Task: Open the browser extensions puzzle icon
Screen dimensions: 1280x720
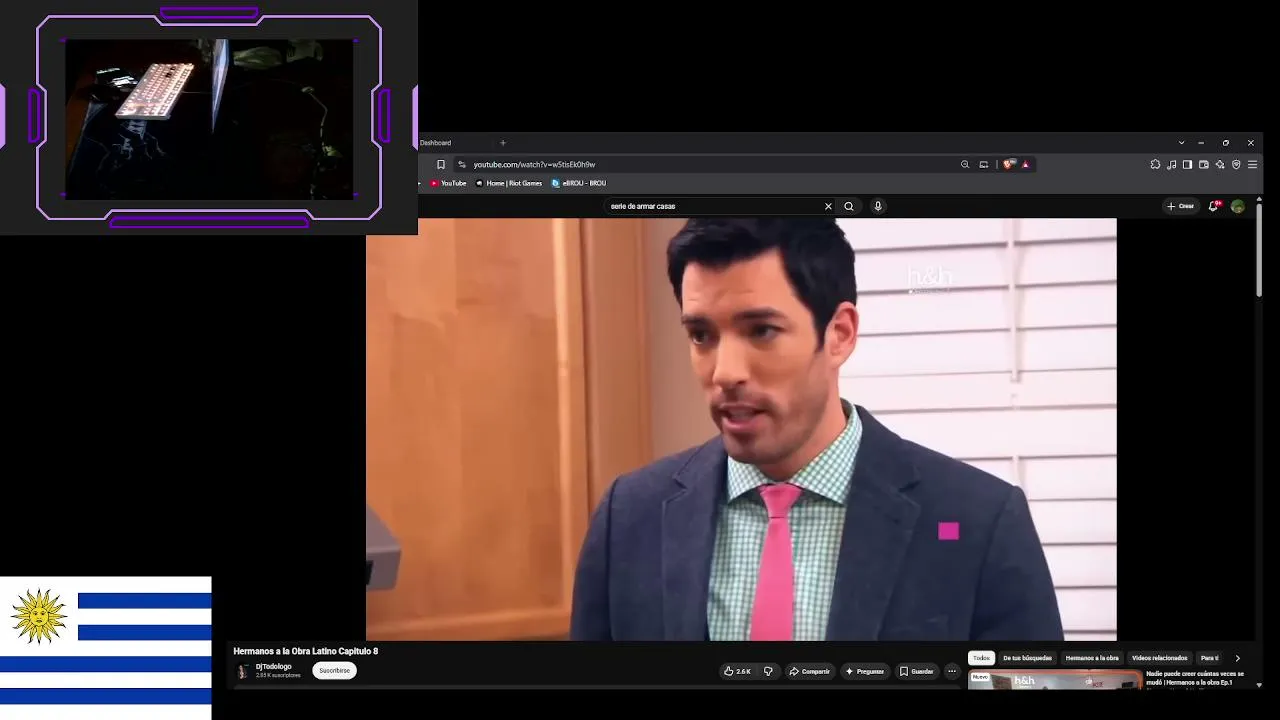Action: tap(1155, 164)
